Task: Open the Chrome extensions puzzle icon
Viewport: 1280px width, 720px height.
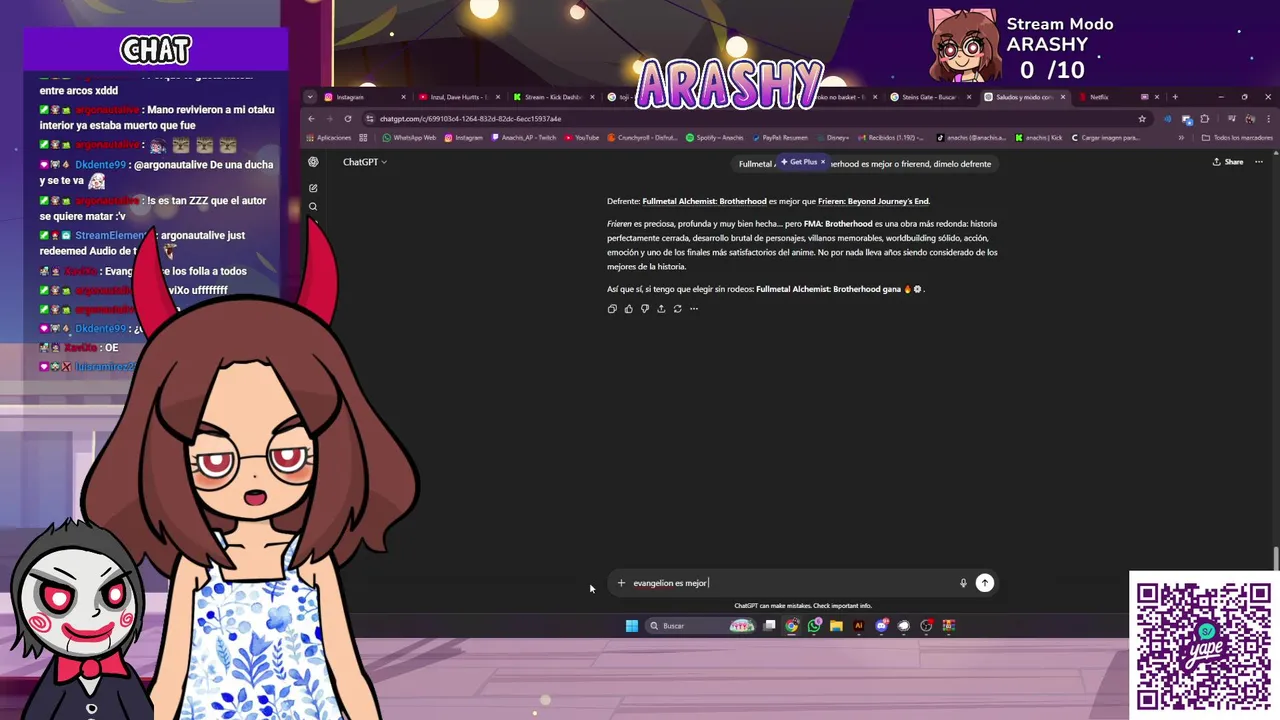Action: (x=1205, y=118)
